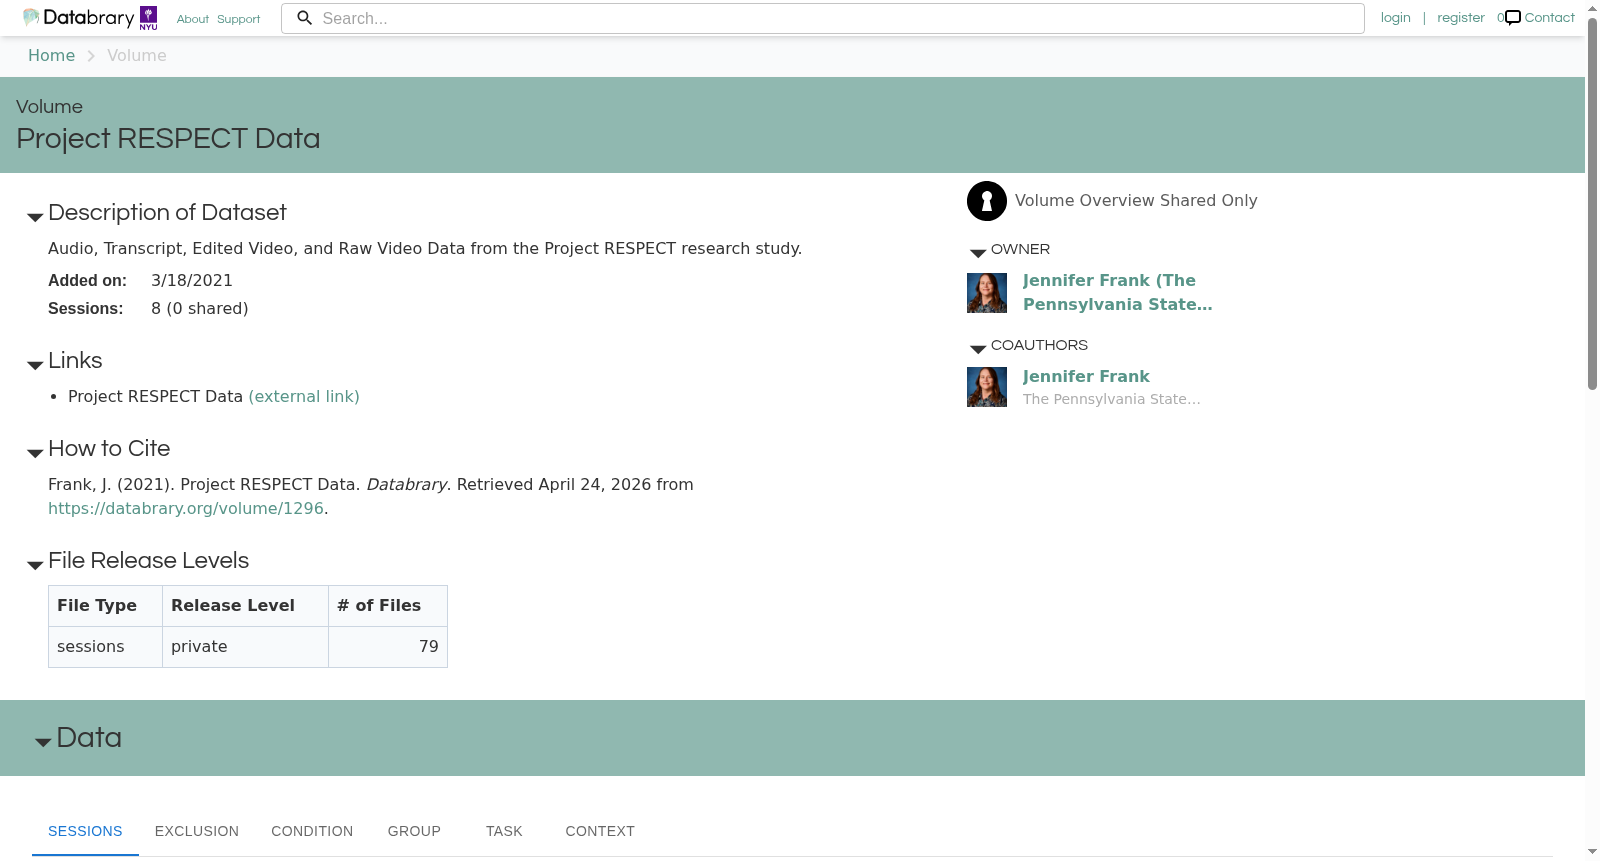The image size is (1600, 861).
Task: Open the databrary.org/volume/1296 citation URL
Action: 186,509
